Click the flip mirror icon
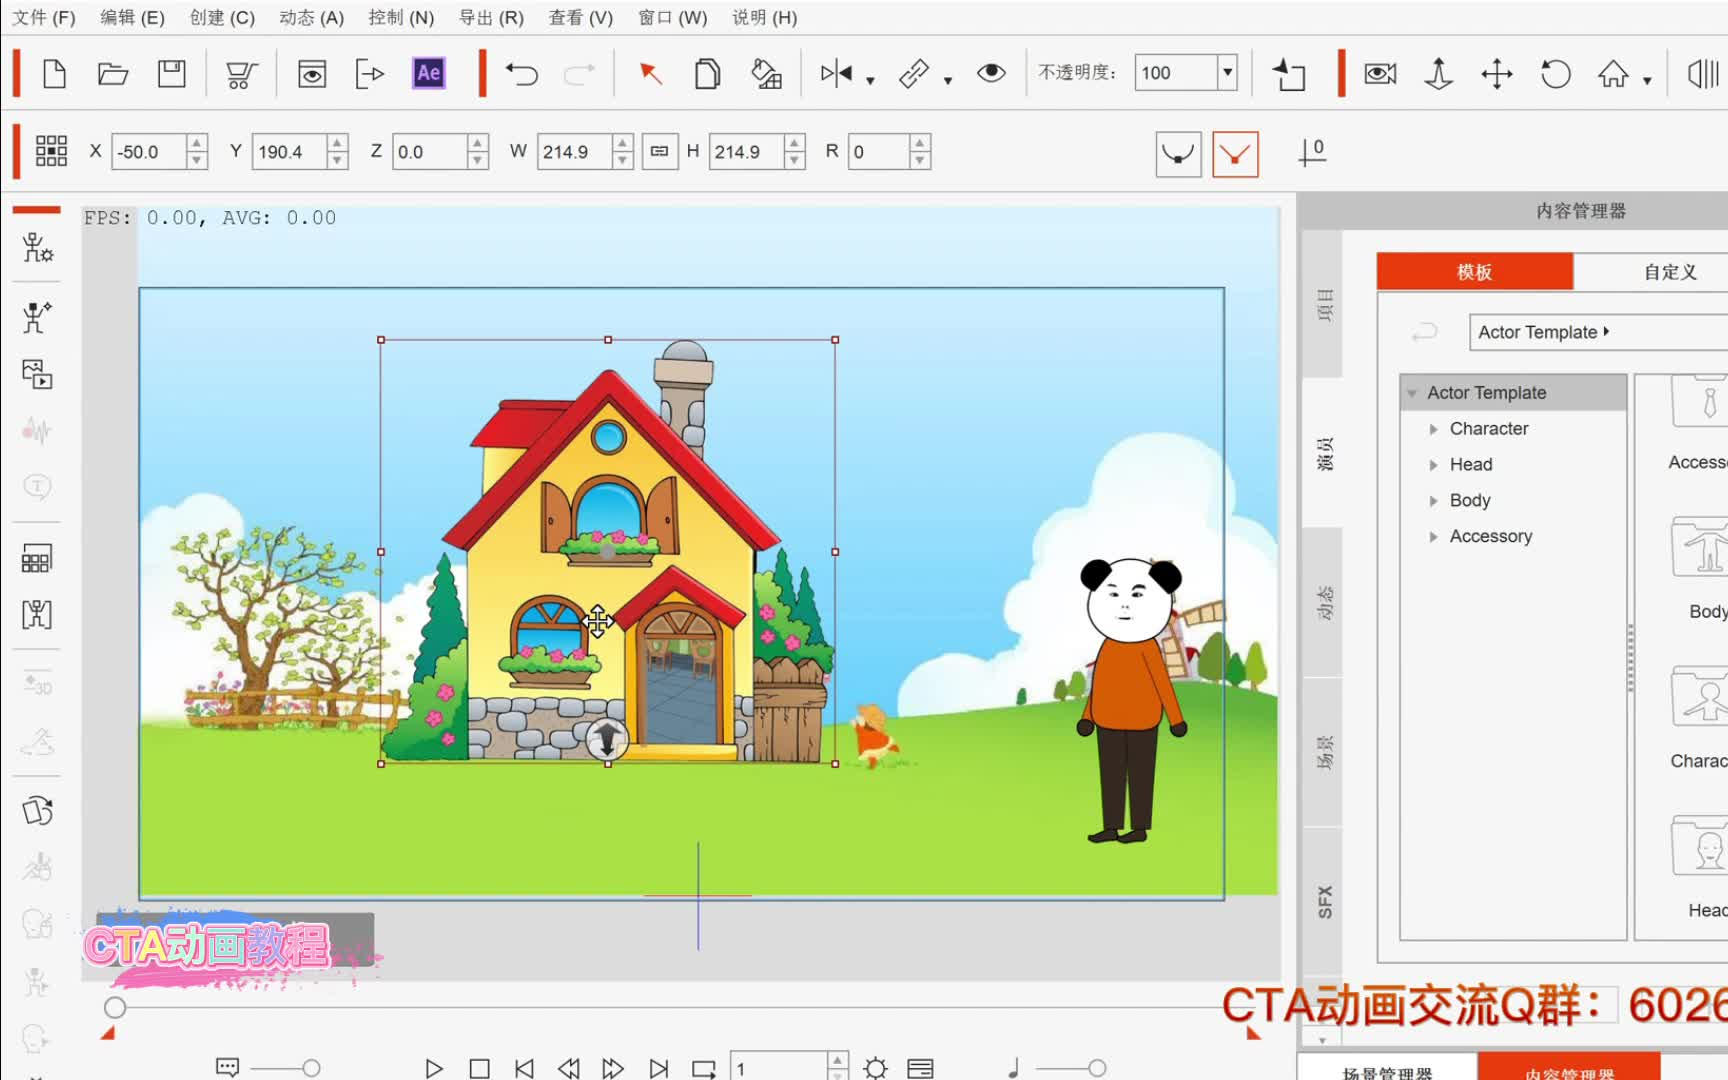This screenshot has width=1728, height=1080. (x=836, y=73)
